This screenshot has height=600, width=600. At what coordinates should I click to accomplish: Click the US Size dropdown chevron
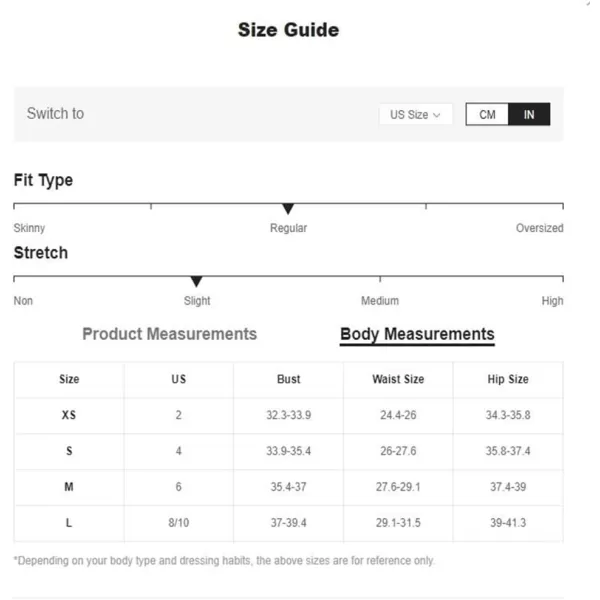coord(437,115)
